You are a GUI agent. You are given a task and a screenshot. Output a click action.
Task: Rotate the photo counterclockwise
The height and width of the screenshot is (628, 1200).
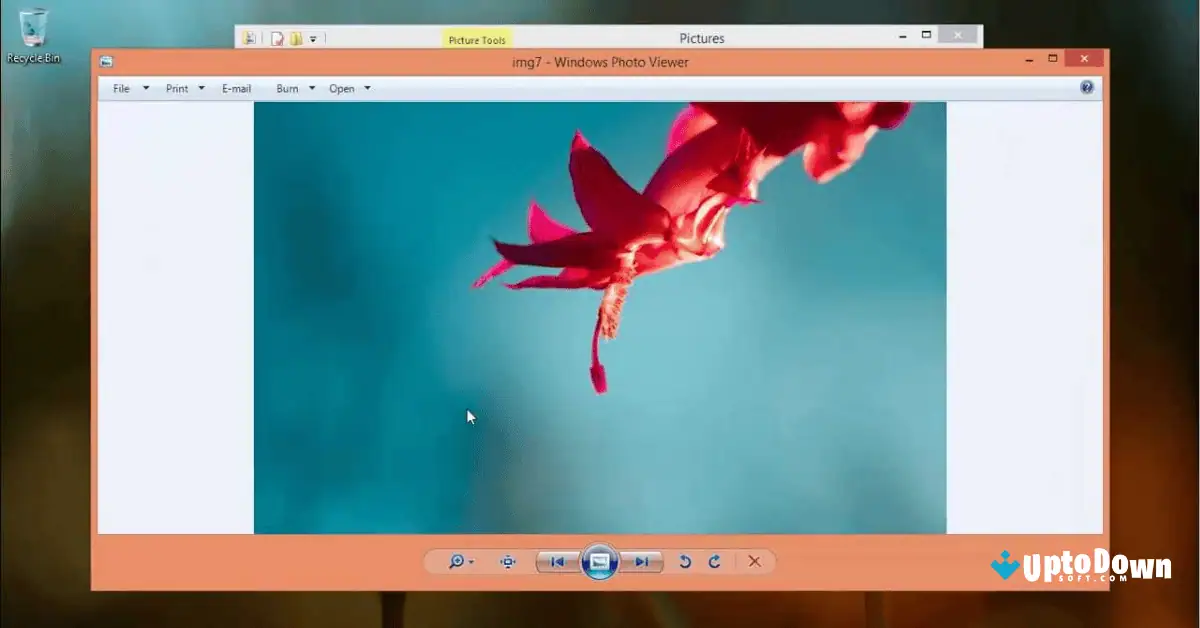click(x=684, y=561)
